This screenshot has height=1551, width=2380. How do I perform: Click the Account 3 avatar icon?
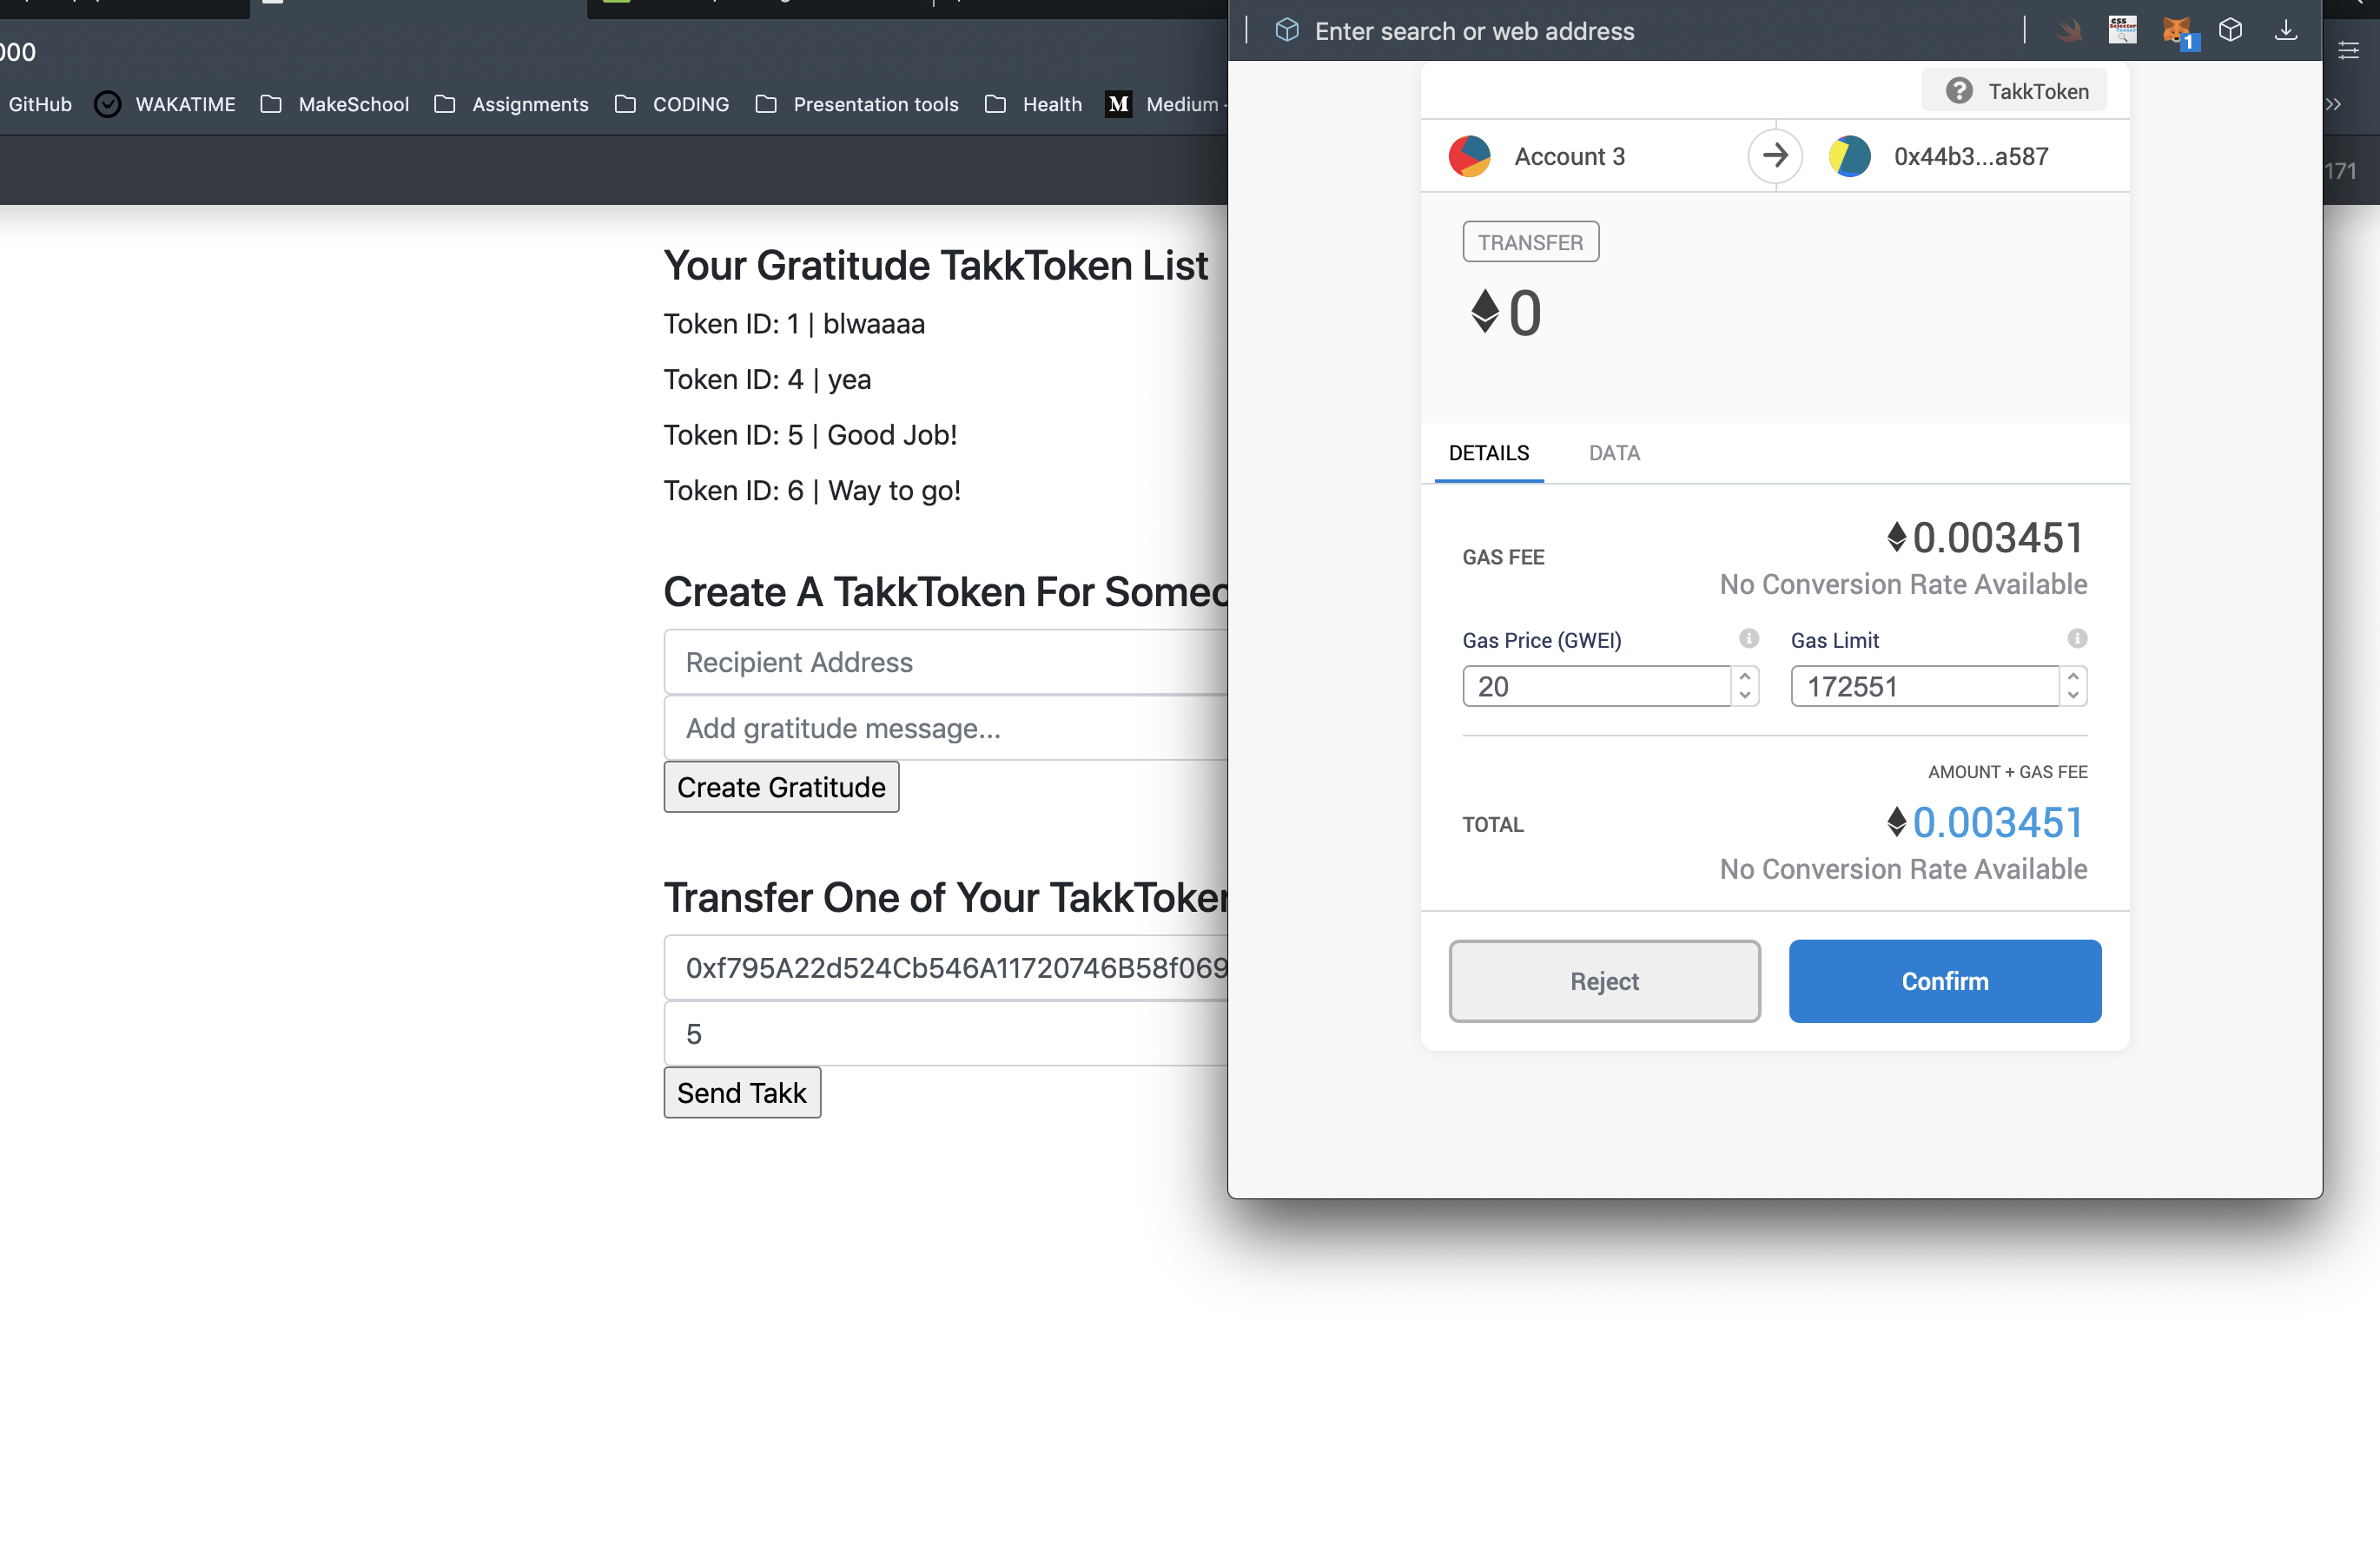(1469, 156)
